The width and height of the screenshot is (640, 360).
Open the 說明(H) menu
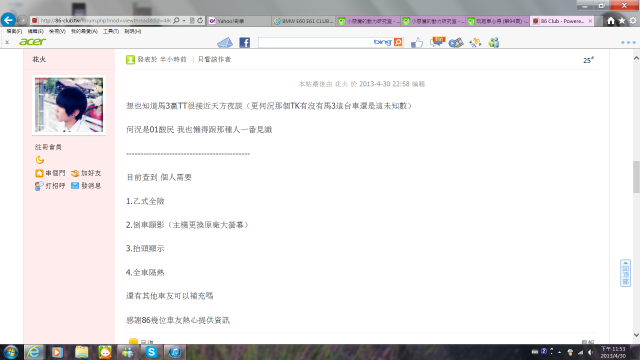133,31
